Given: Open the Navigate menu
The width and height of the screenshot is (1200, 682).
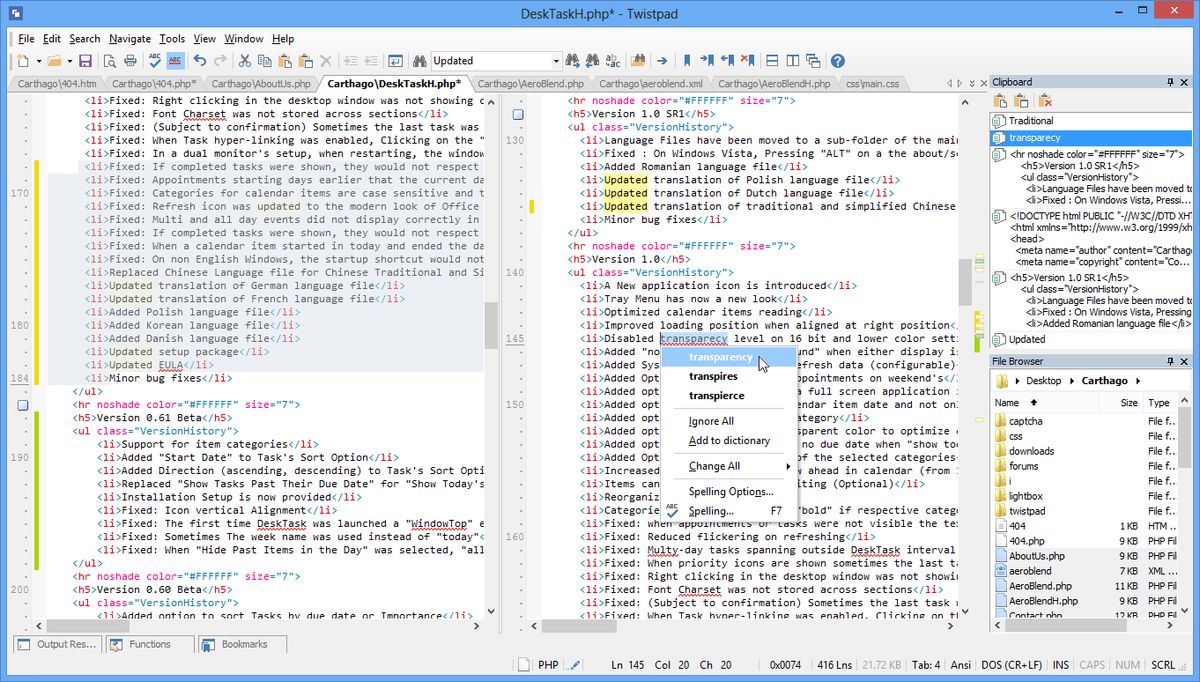Looking at the screenshot, I should tap(129, 38).
